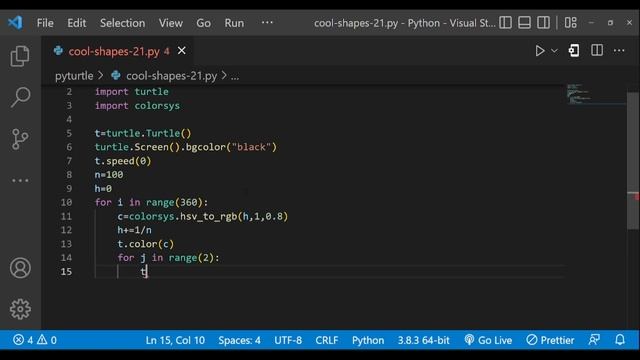
Task: Expand breadcrumb symbols ellipsis
Action: coord(235,76)
